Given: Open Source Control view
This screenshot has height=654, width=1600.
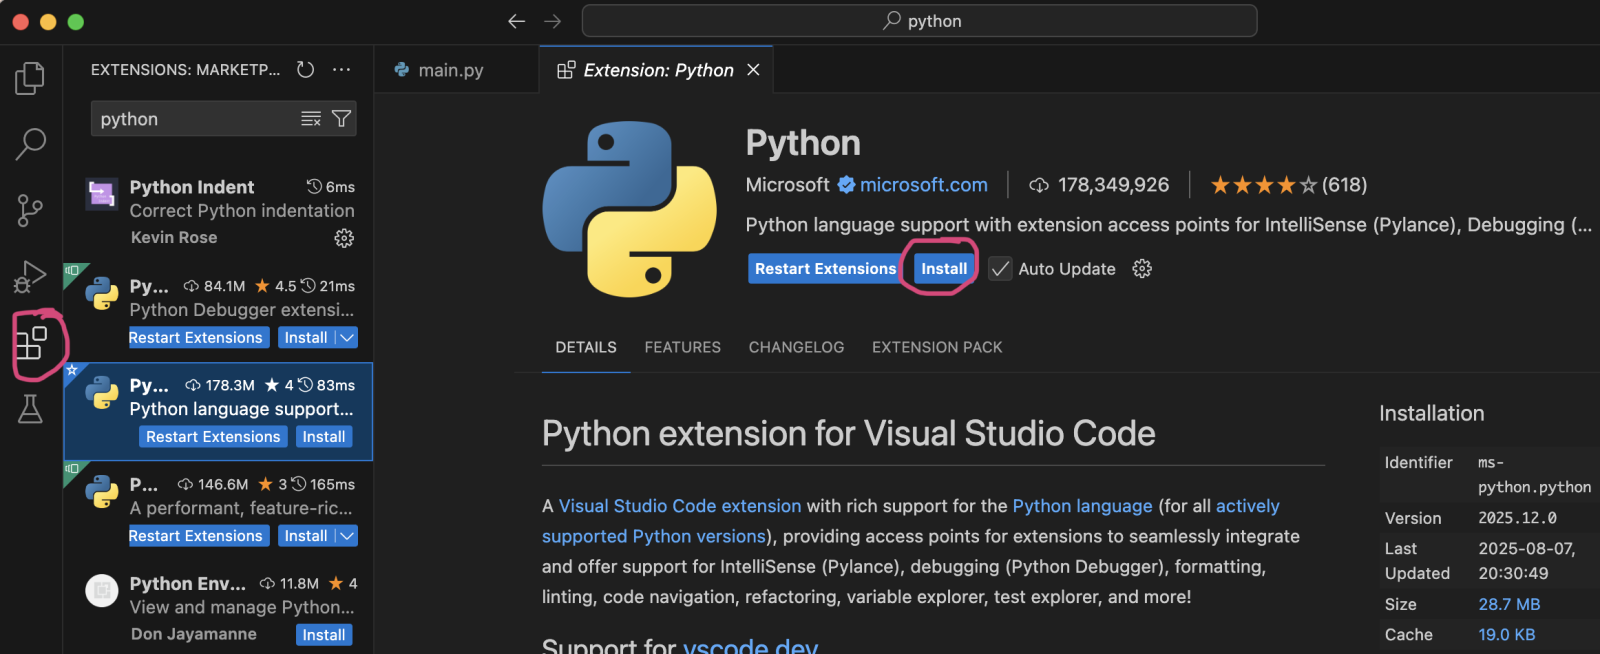Looking at the screenshot, I should click(x=30, y=210).
